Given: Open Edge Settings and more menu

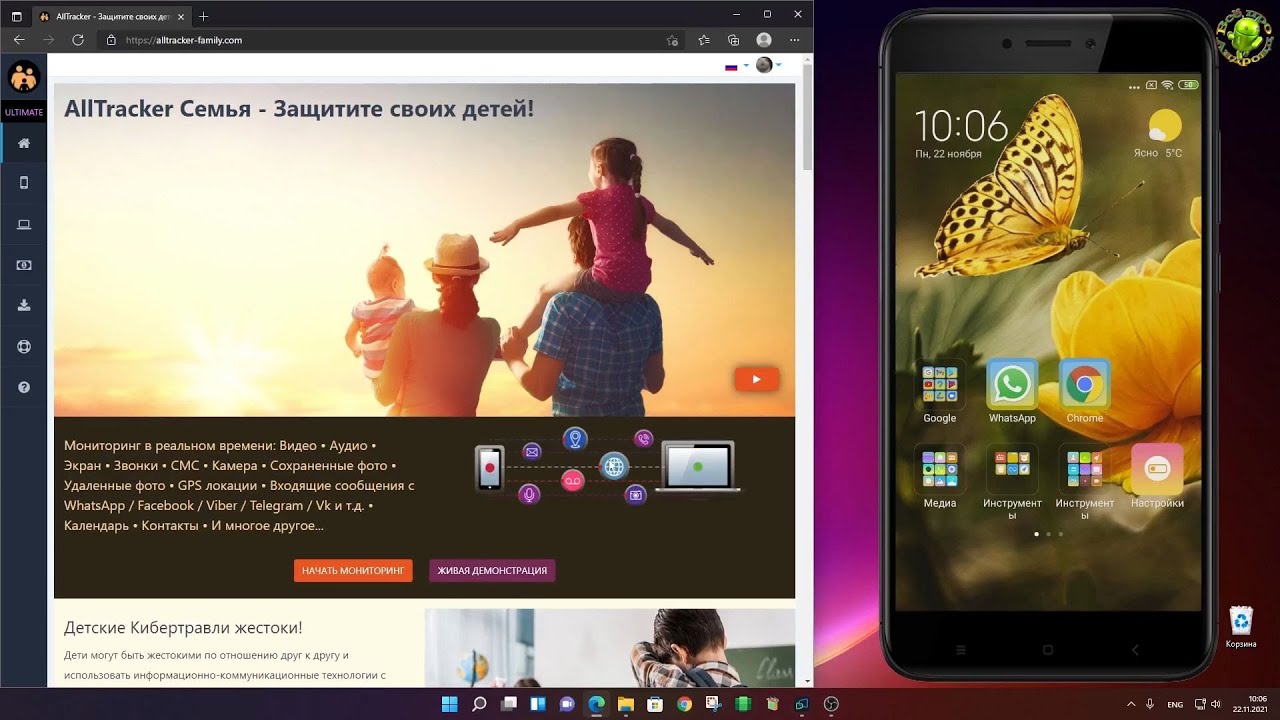Looking at the screenshot, I should 796,40.
